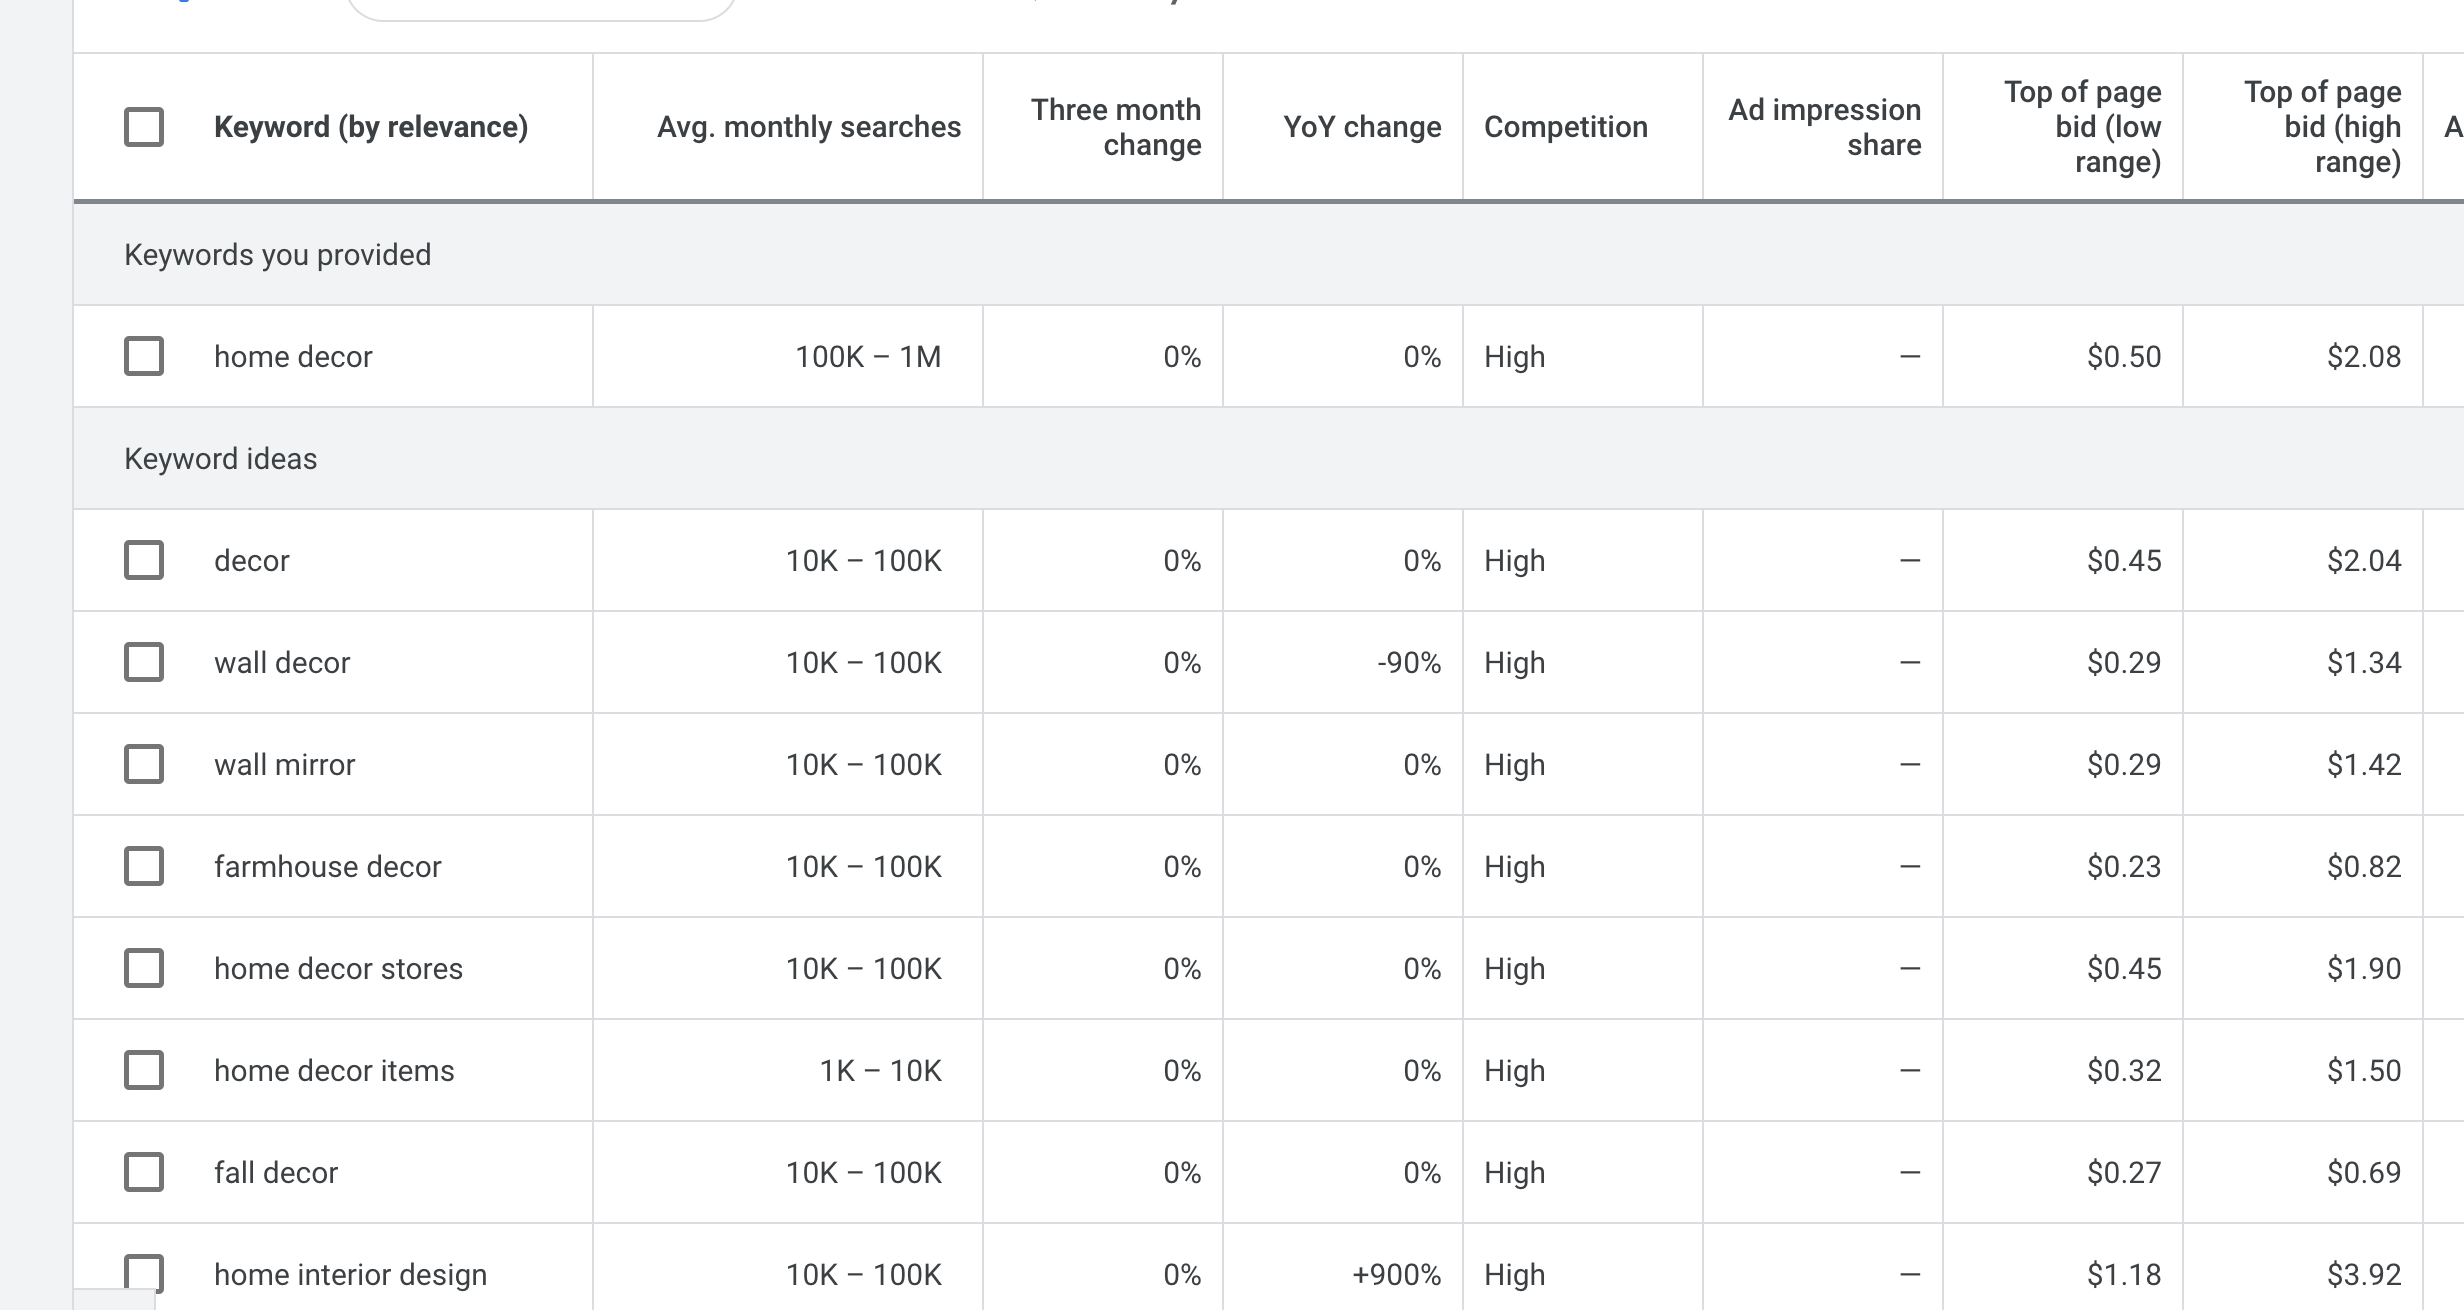
Task: Check the 'home interior design' checkbox
Action: pyautogui.click(x=144, y=1272)
